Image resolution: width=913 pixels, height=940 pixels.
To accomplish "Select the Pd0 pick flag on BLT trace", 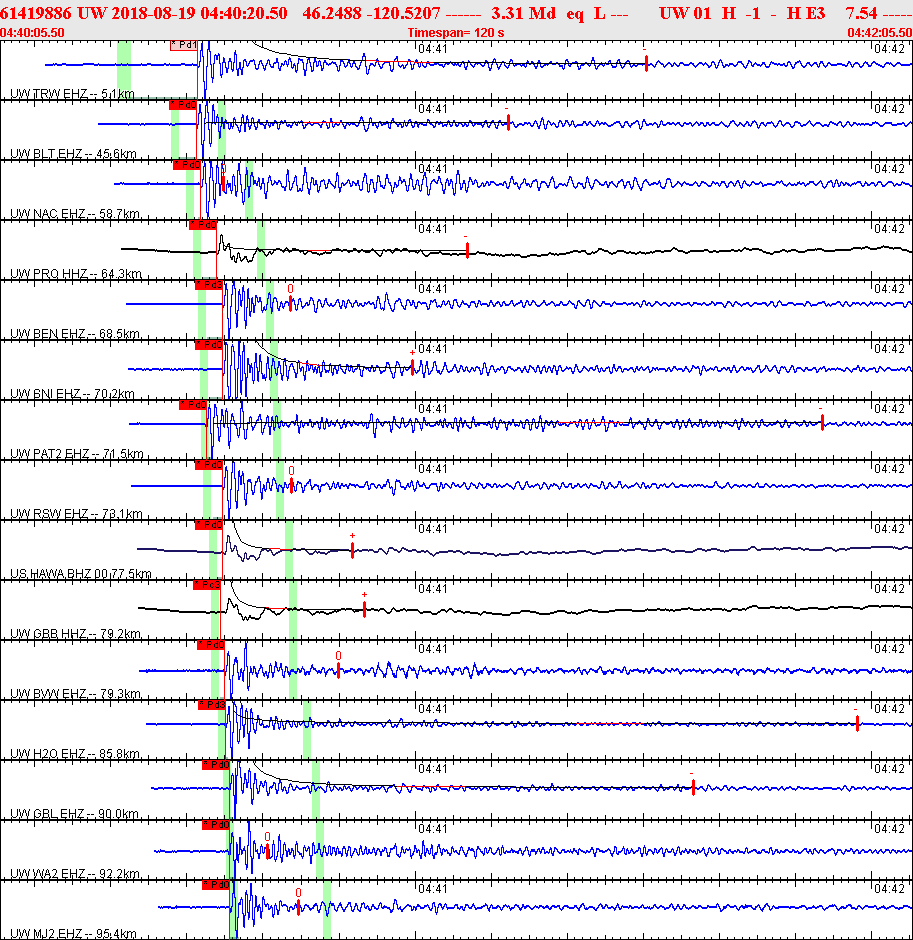I will [x=183, y=105].
